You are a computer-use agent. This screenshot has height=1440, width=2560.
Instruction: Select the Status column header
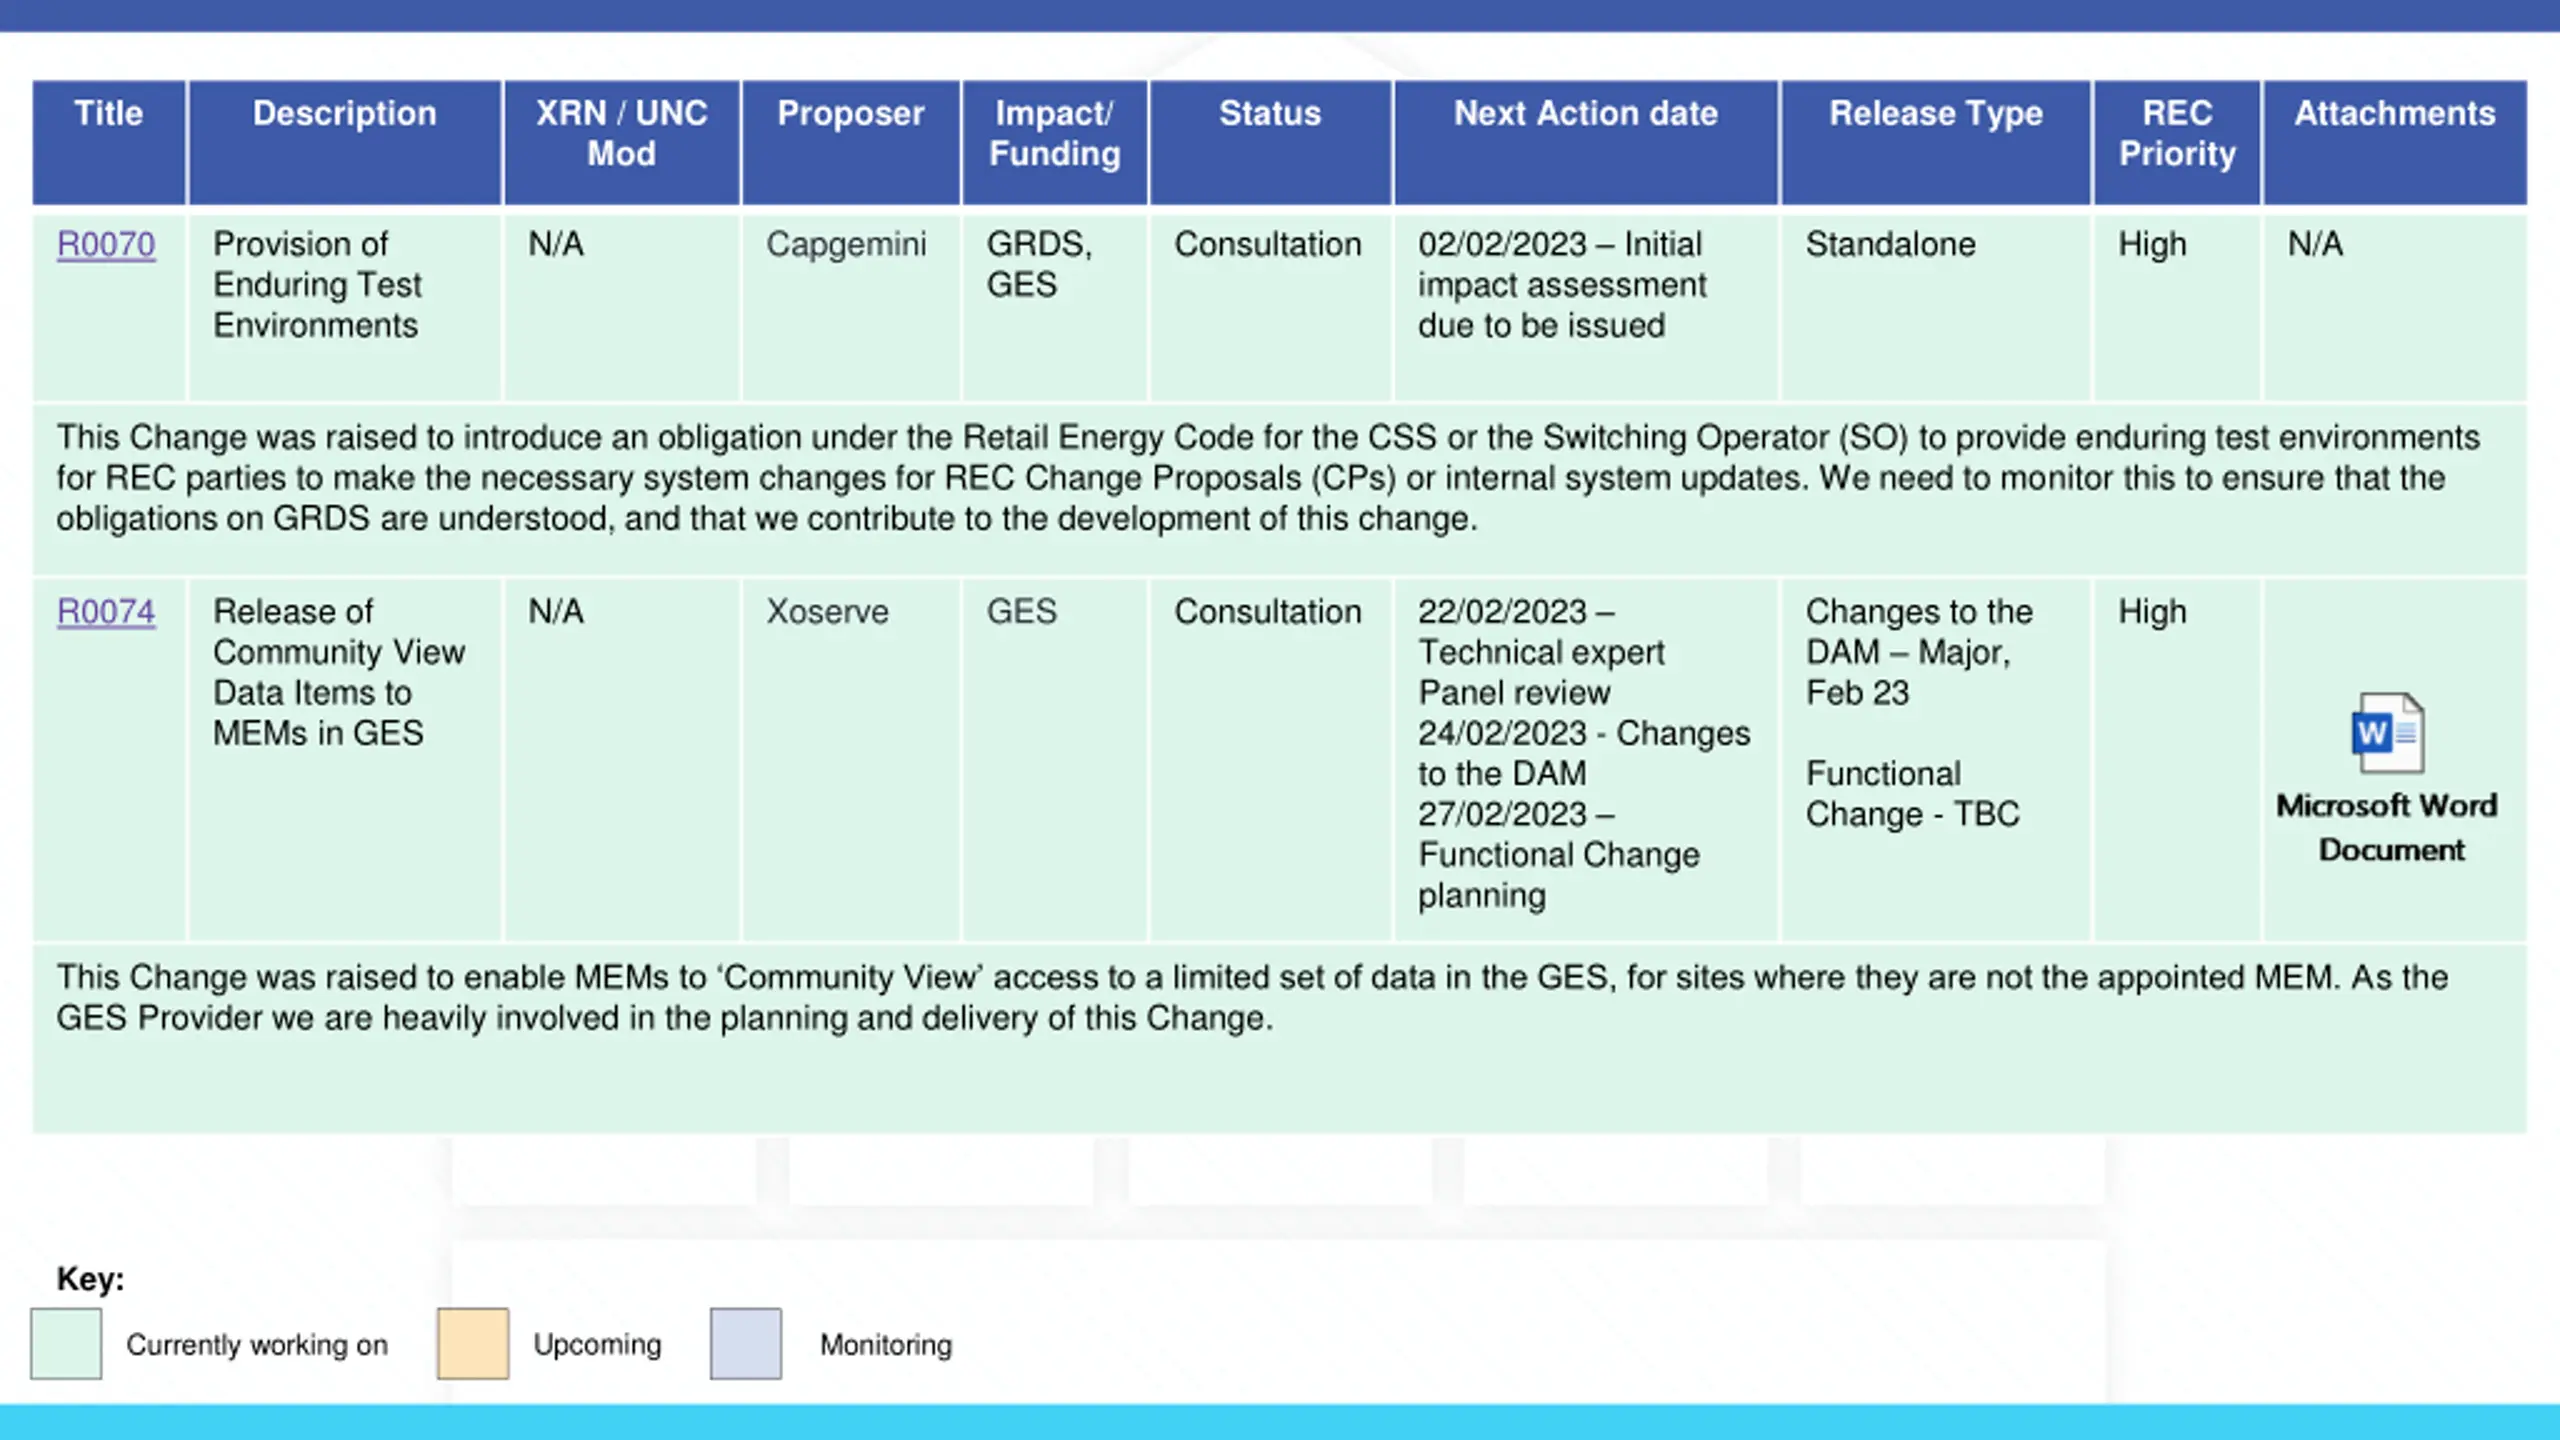pyautogui.click(x=1270, y=142)
